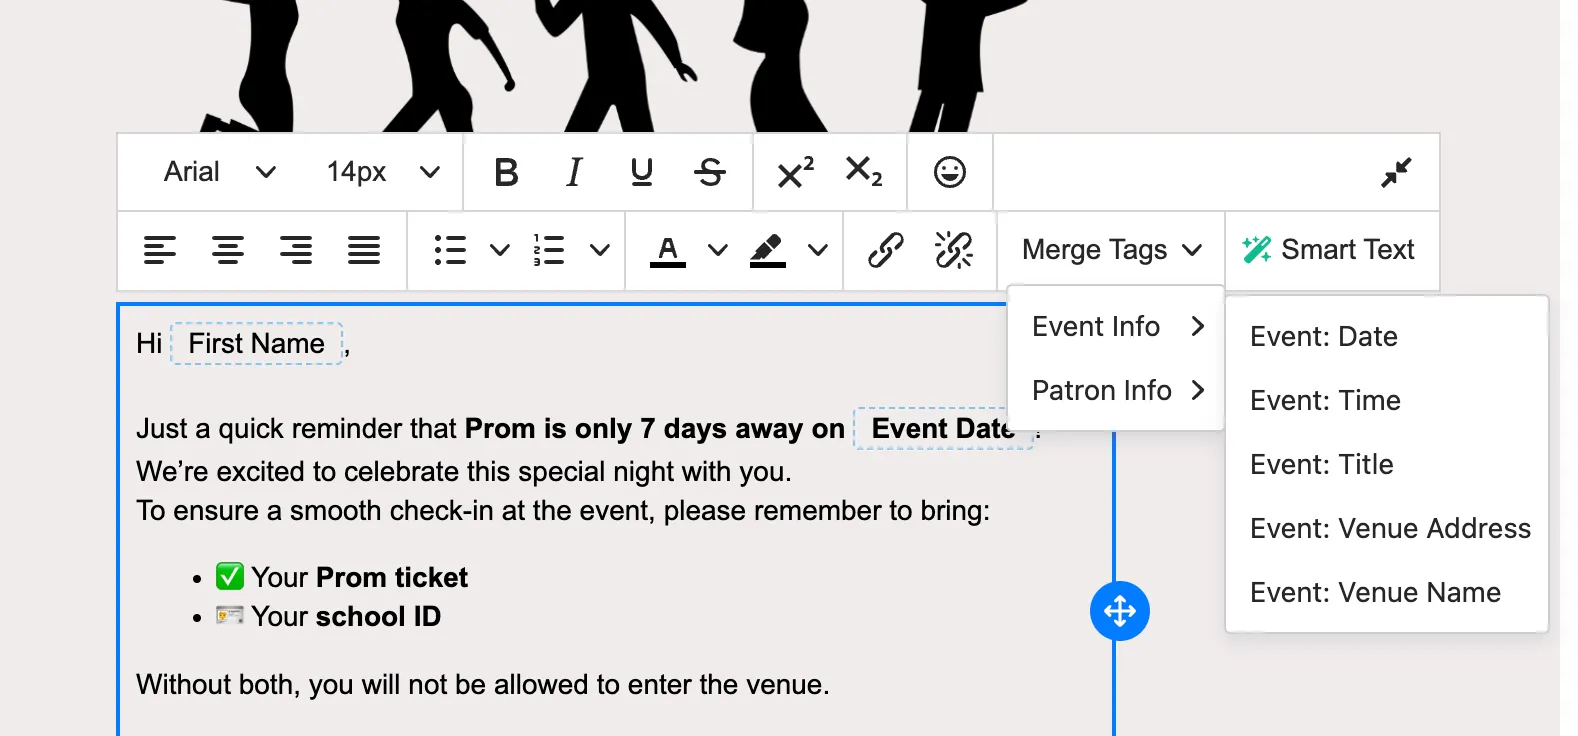Click the blue move block handle

[1120, 611]
